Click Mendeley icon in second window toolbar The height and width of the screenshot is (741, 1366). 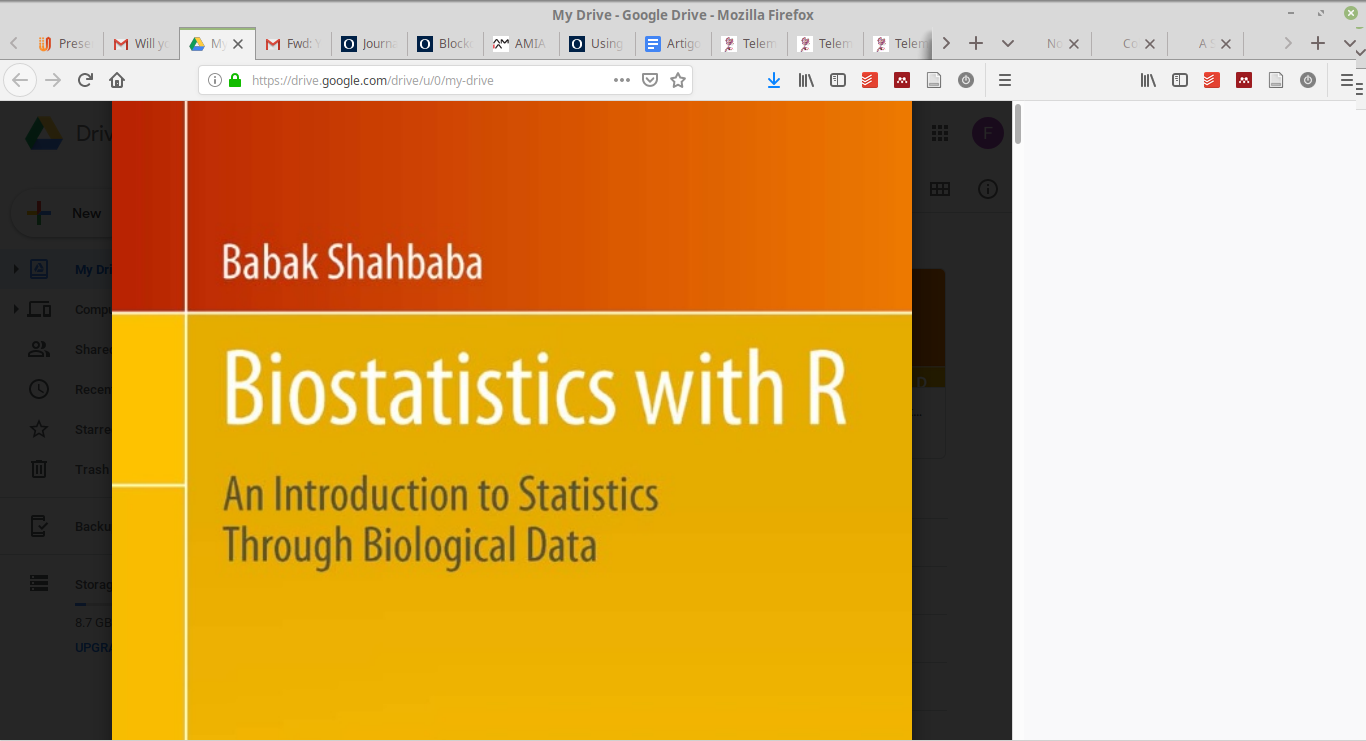1244,80
